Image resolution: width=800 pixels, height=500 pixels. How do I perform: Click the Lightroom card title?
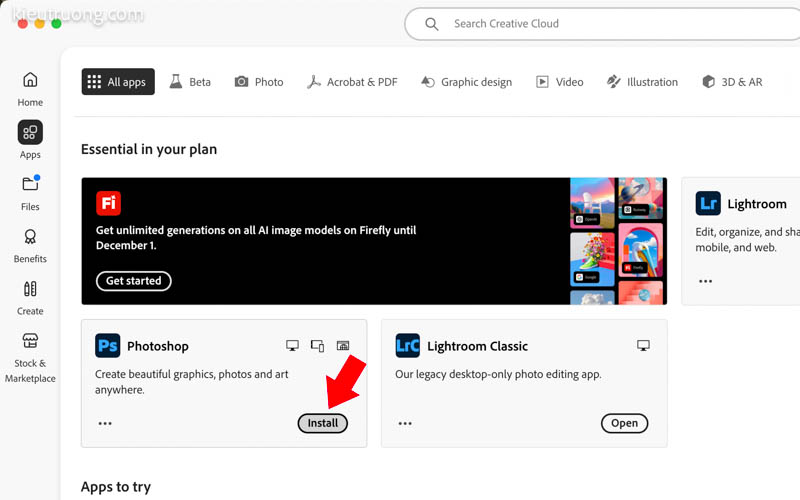(757, 204)
